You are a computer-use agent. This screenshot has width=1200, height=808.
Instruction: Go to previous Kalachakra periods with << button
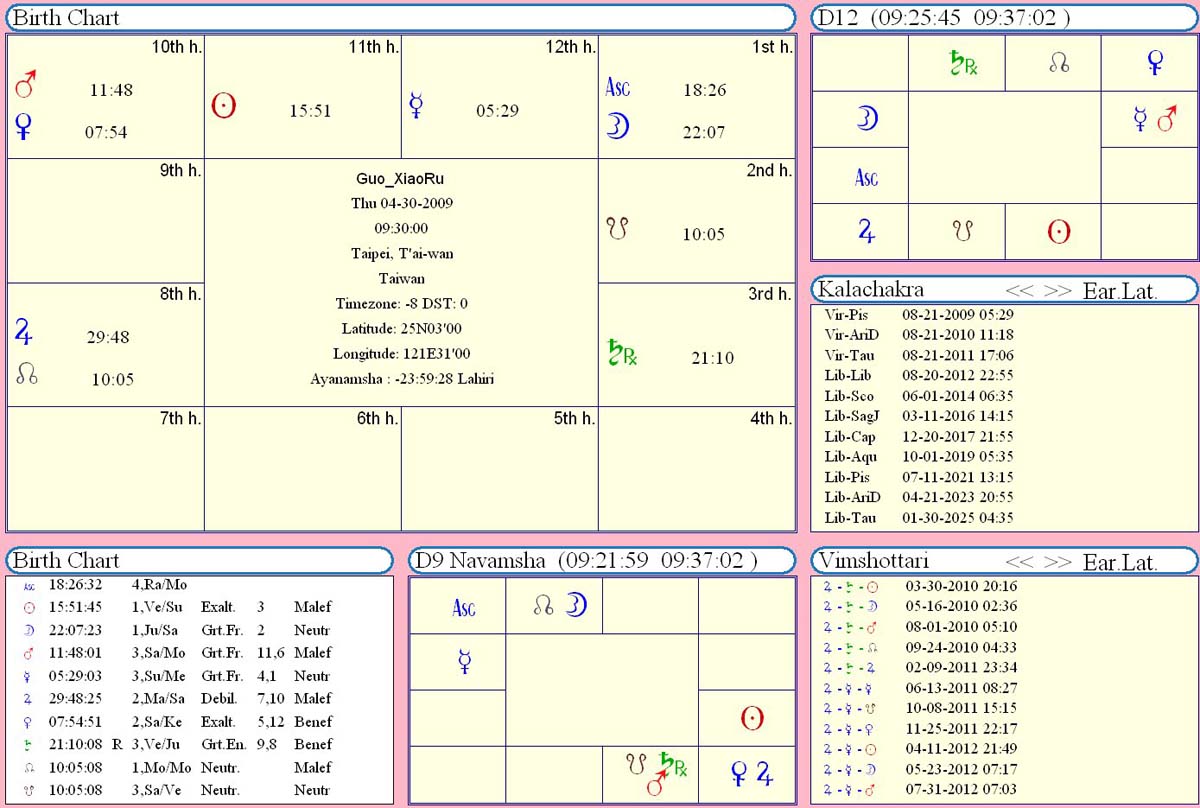1019,290
